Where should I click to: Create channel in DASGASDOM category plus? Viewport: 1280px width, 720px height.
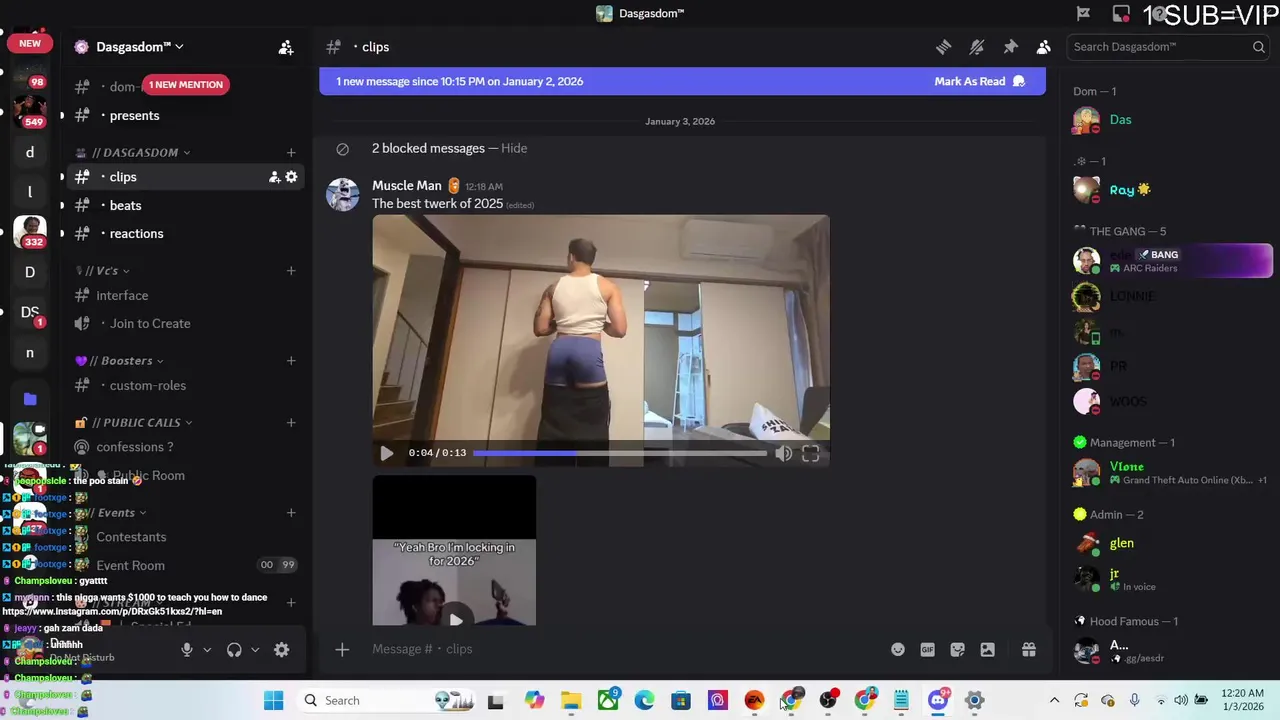pos(291,152)
